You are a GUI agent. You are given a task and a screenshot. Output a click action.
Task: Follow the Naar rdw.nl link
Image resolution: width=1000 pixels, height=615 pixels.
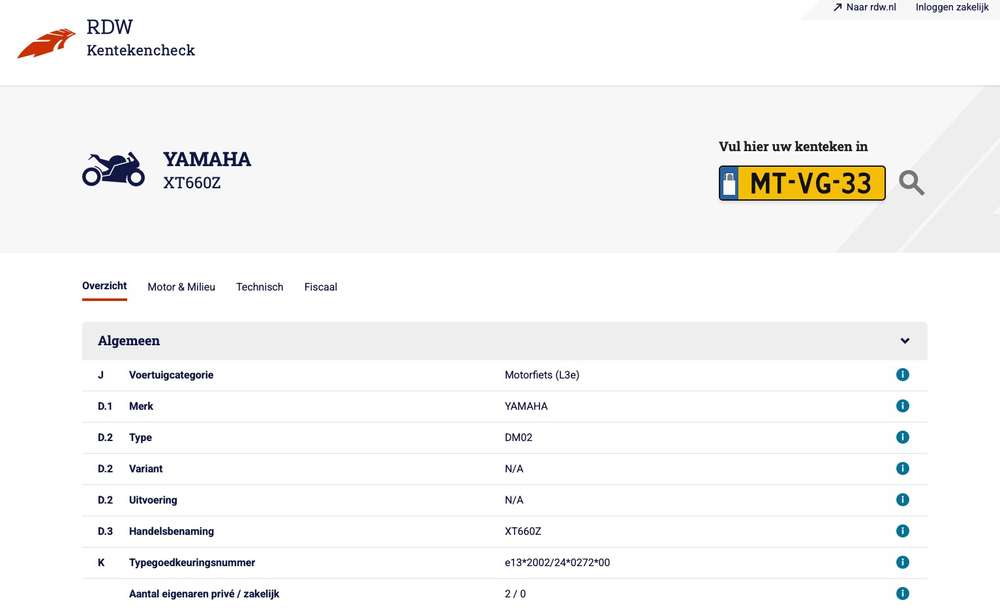871,7
